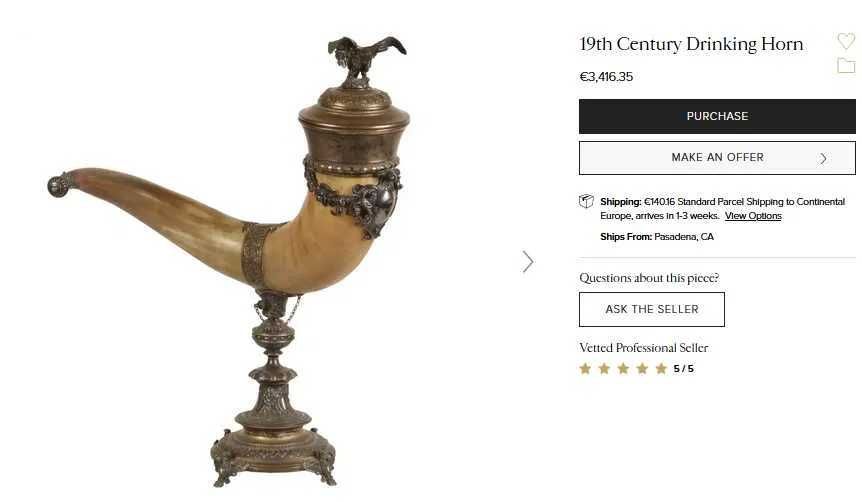Open the MAKE AN OFFER button
862x502 pixels.
(717, 158)
